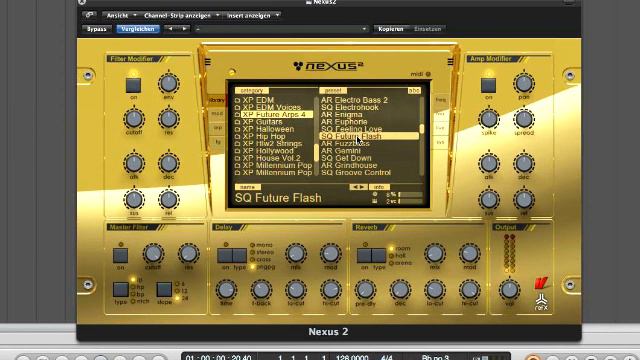Click the abc sort button
The width and height of the screenshot is (640, 360).
click(414, 91)
